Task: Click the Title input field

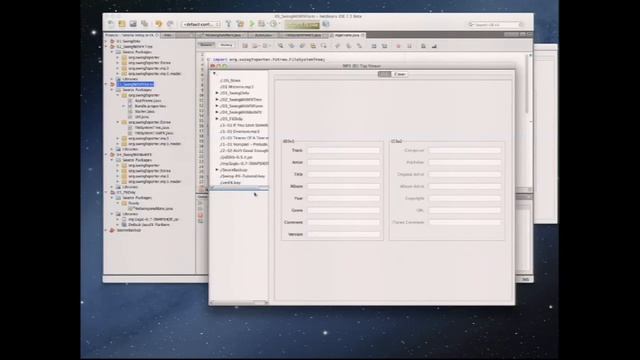Action: pyautogui.click(x=344, y=174)
